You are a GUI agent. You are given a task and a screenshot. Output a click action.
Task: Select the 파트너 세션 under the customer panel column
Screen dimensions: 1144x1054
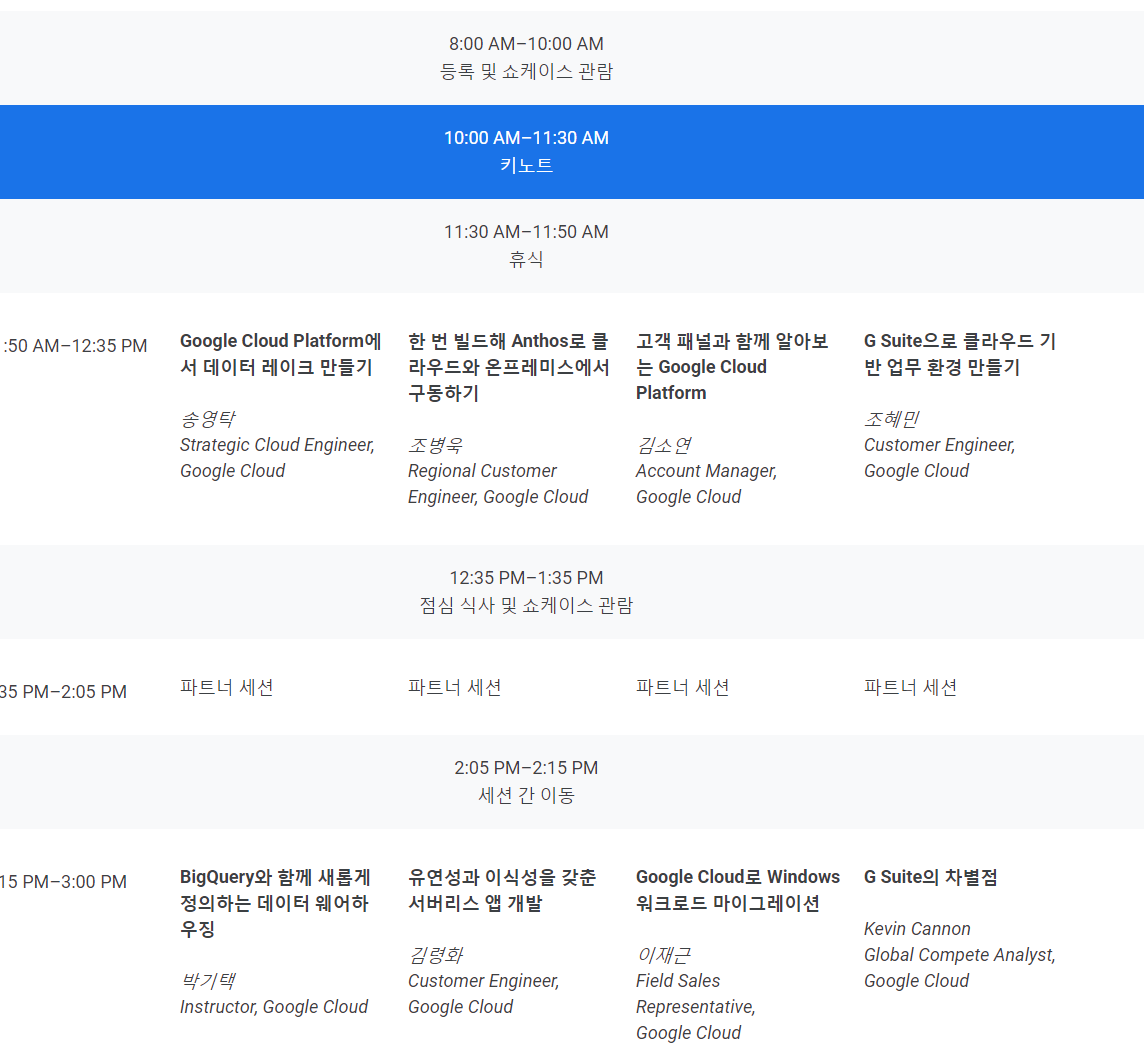(x=683, y=688)
